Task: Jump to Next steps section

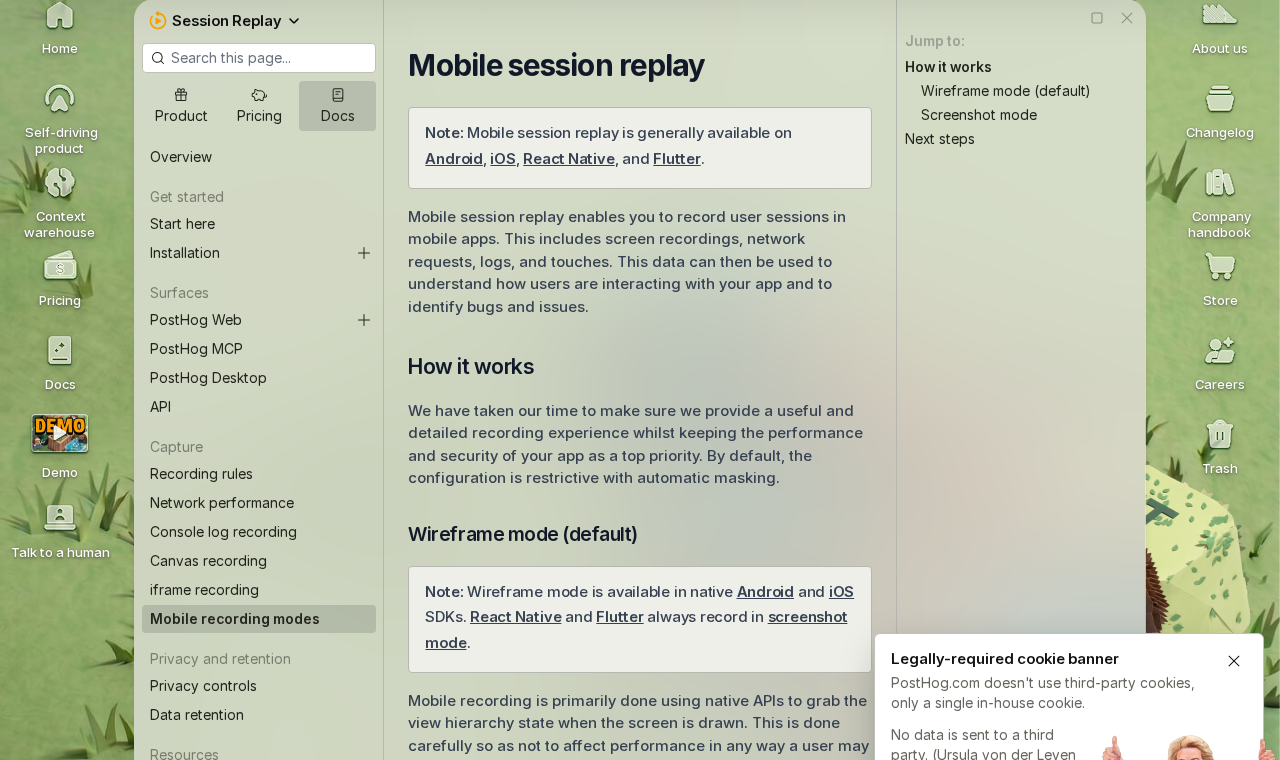Action: pos(940,139)
